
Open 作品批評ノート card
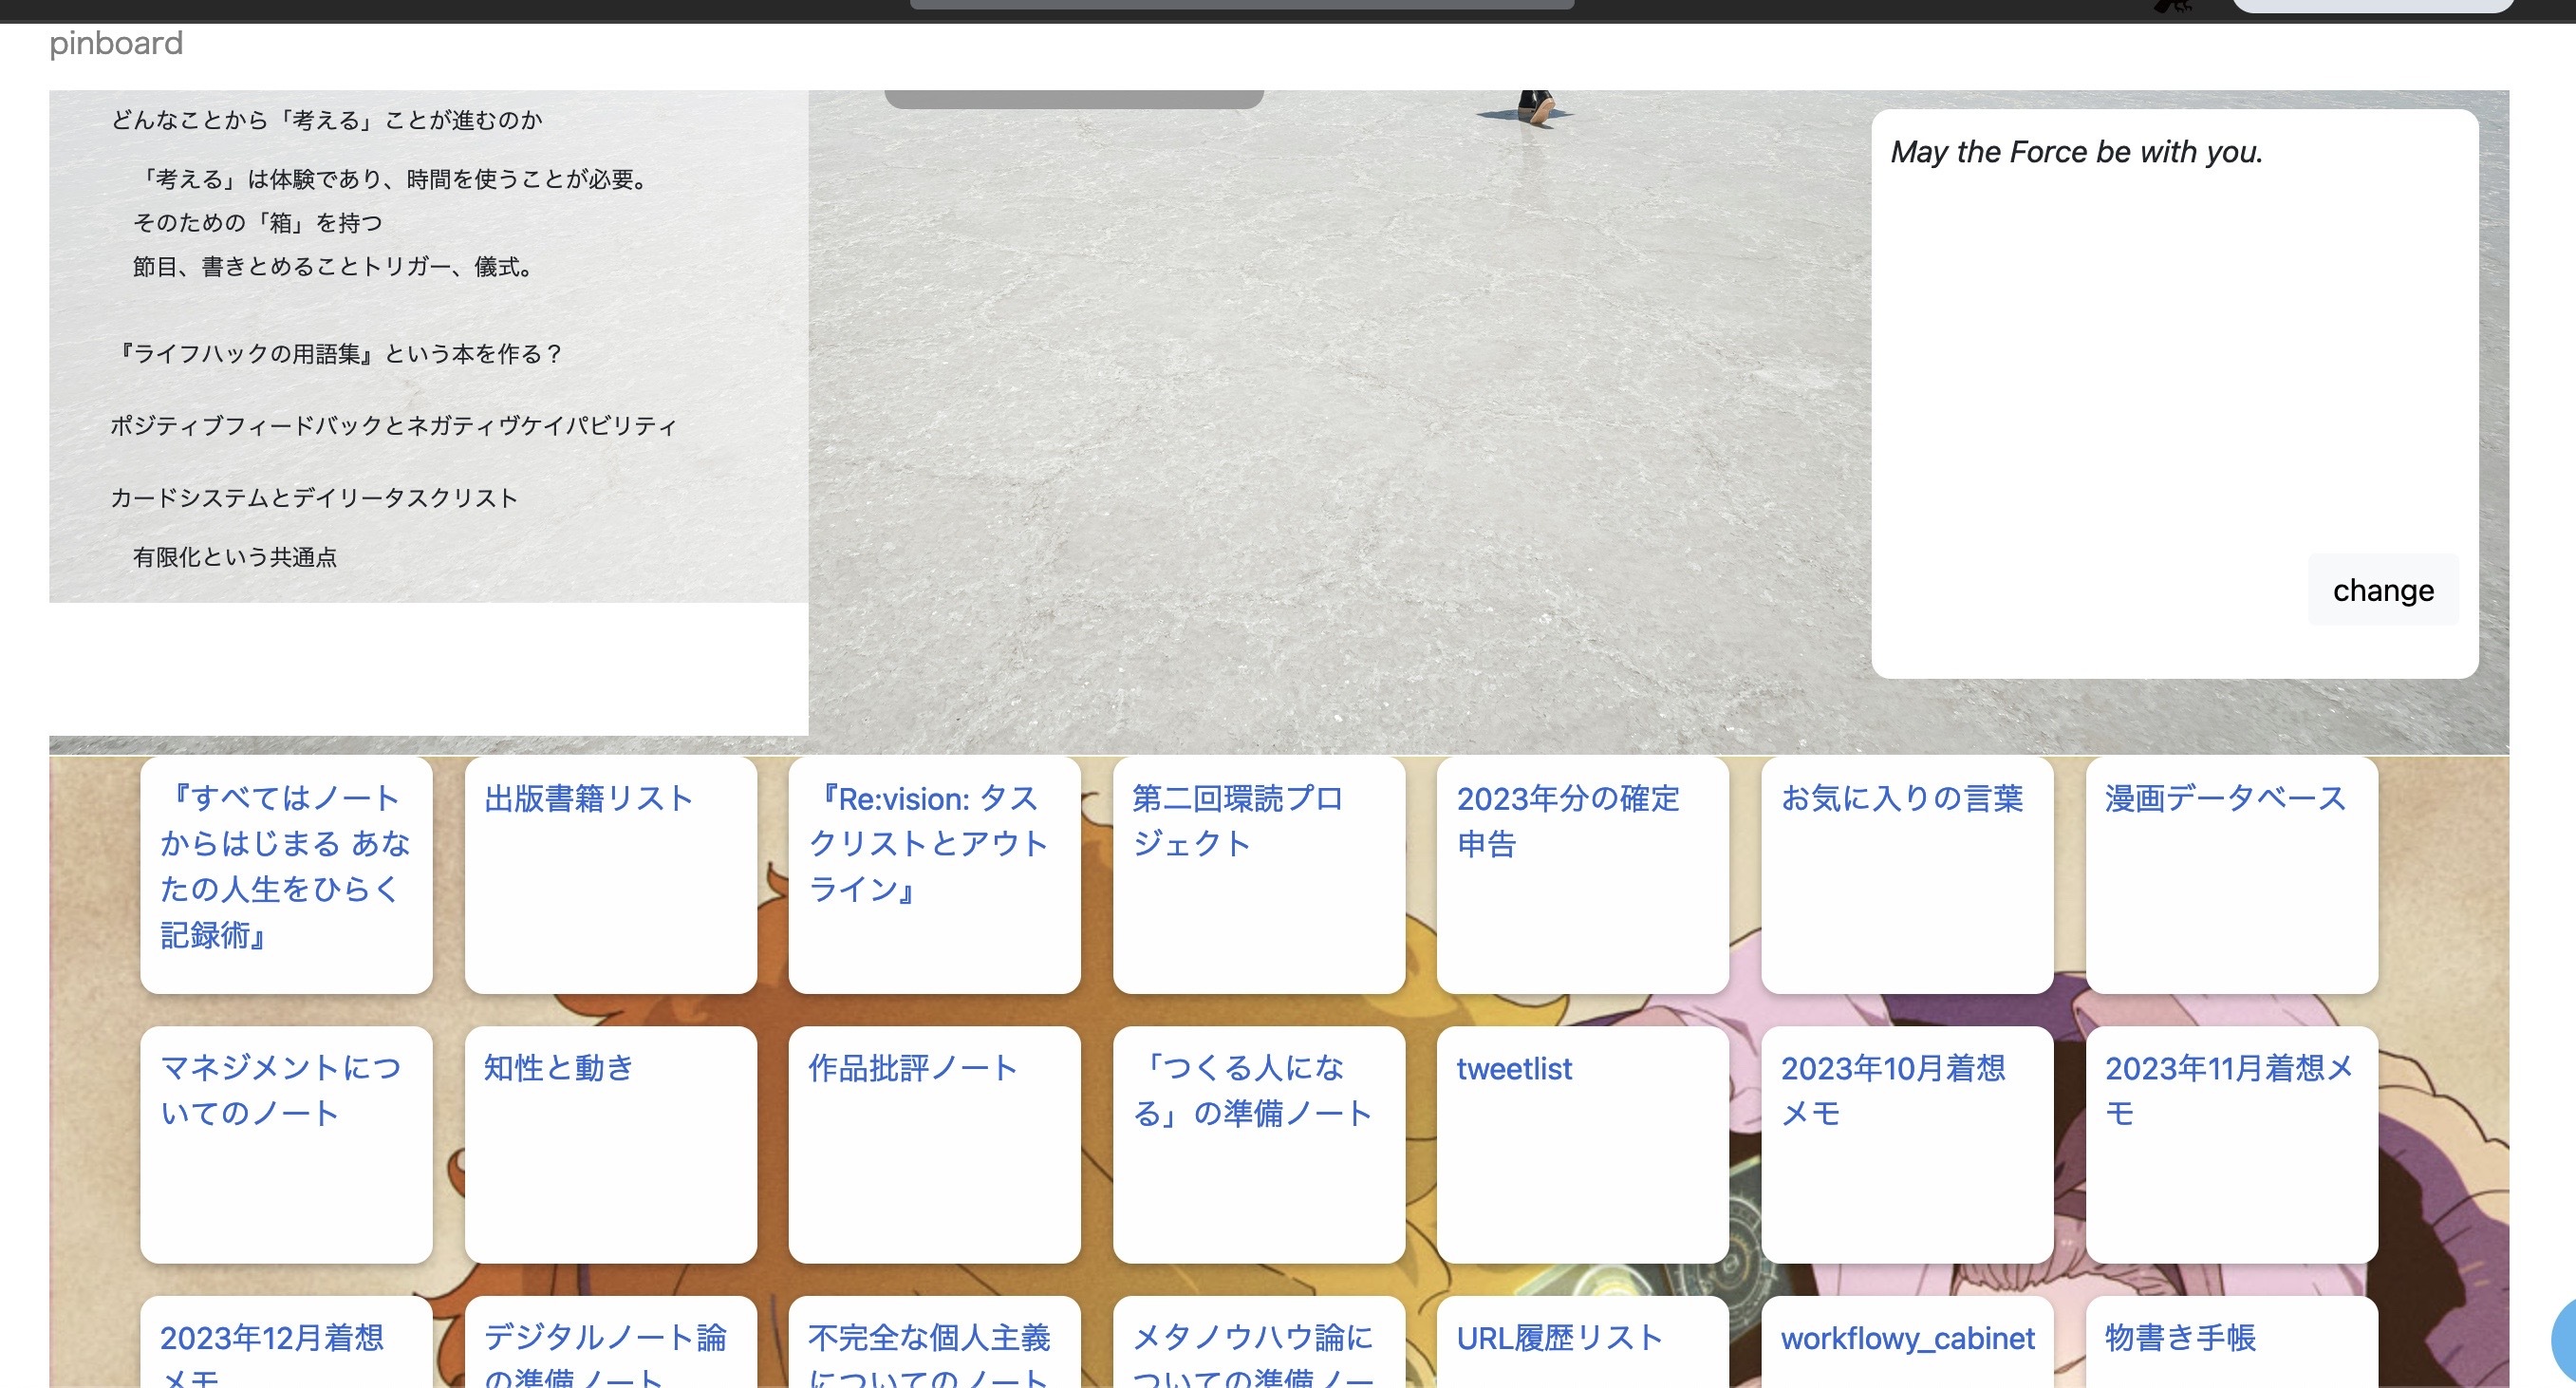coord(912,1068)
